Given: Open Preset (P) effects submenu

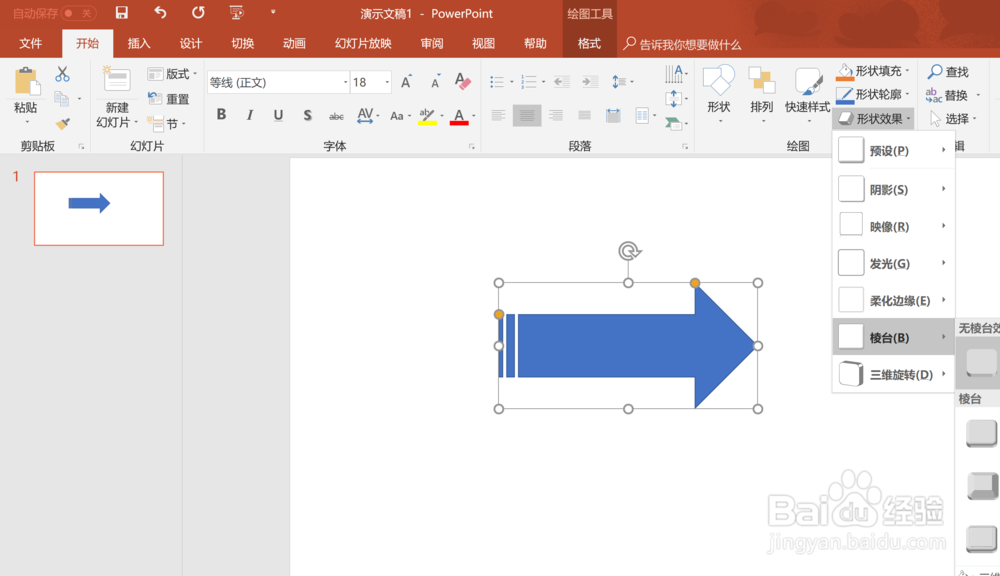Looking at the screenshot, I should click(x=893, y=151).
